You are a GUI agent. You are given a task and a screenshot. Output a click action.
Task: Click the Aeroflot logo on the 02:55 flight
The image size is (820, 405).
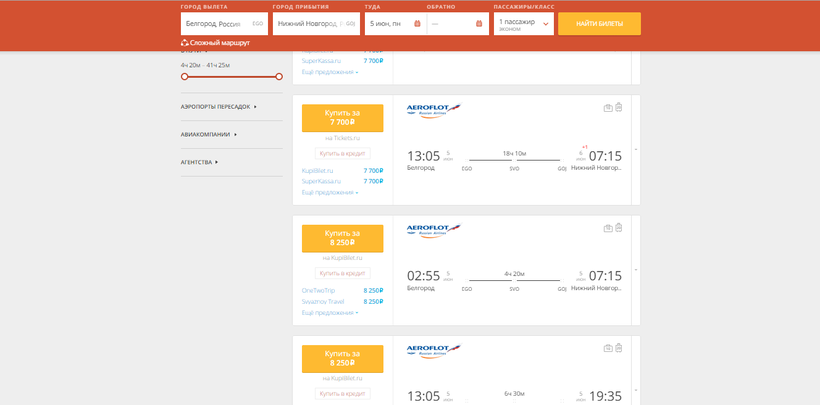tap(433, 231)
